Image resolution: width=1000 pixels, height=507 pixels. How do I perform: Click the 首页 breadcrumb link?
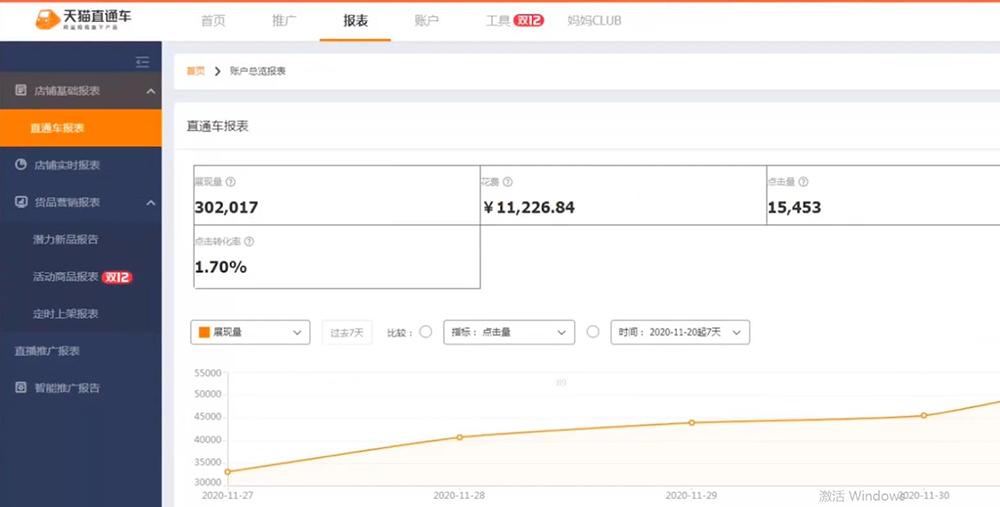(195, 71)
